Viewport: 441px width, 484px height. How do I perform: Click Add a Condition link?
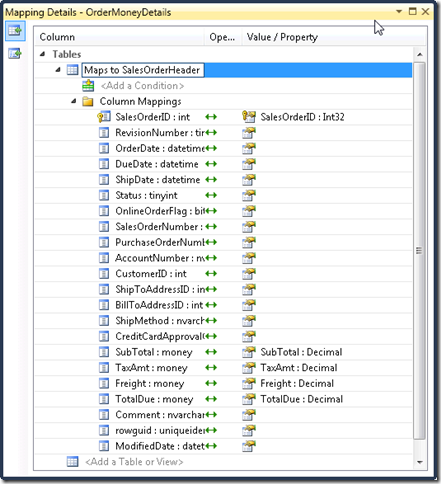click(142, 86)
